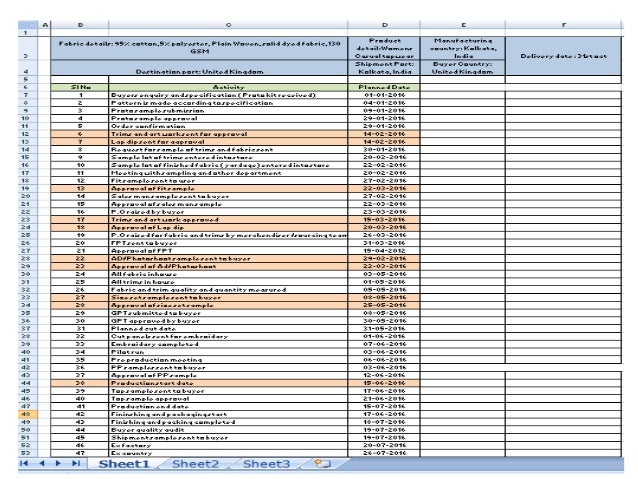Image resolution: width=638 pixels, height=479 pixels.
Task: Open the Sheet3 tab
Action: (x=266, y=464)
